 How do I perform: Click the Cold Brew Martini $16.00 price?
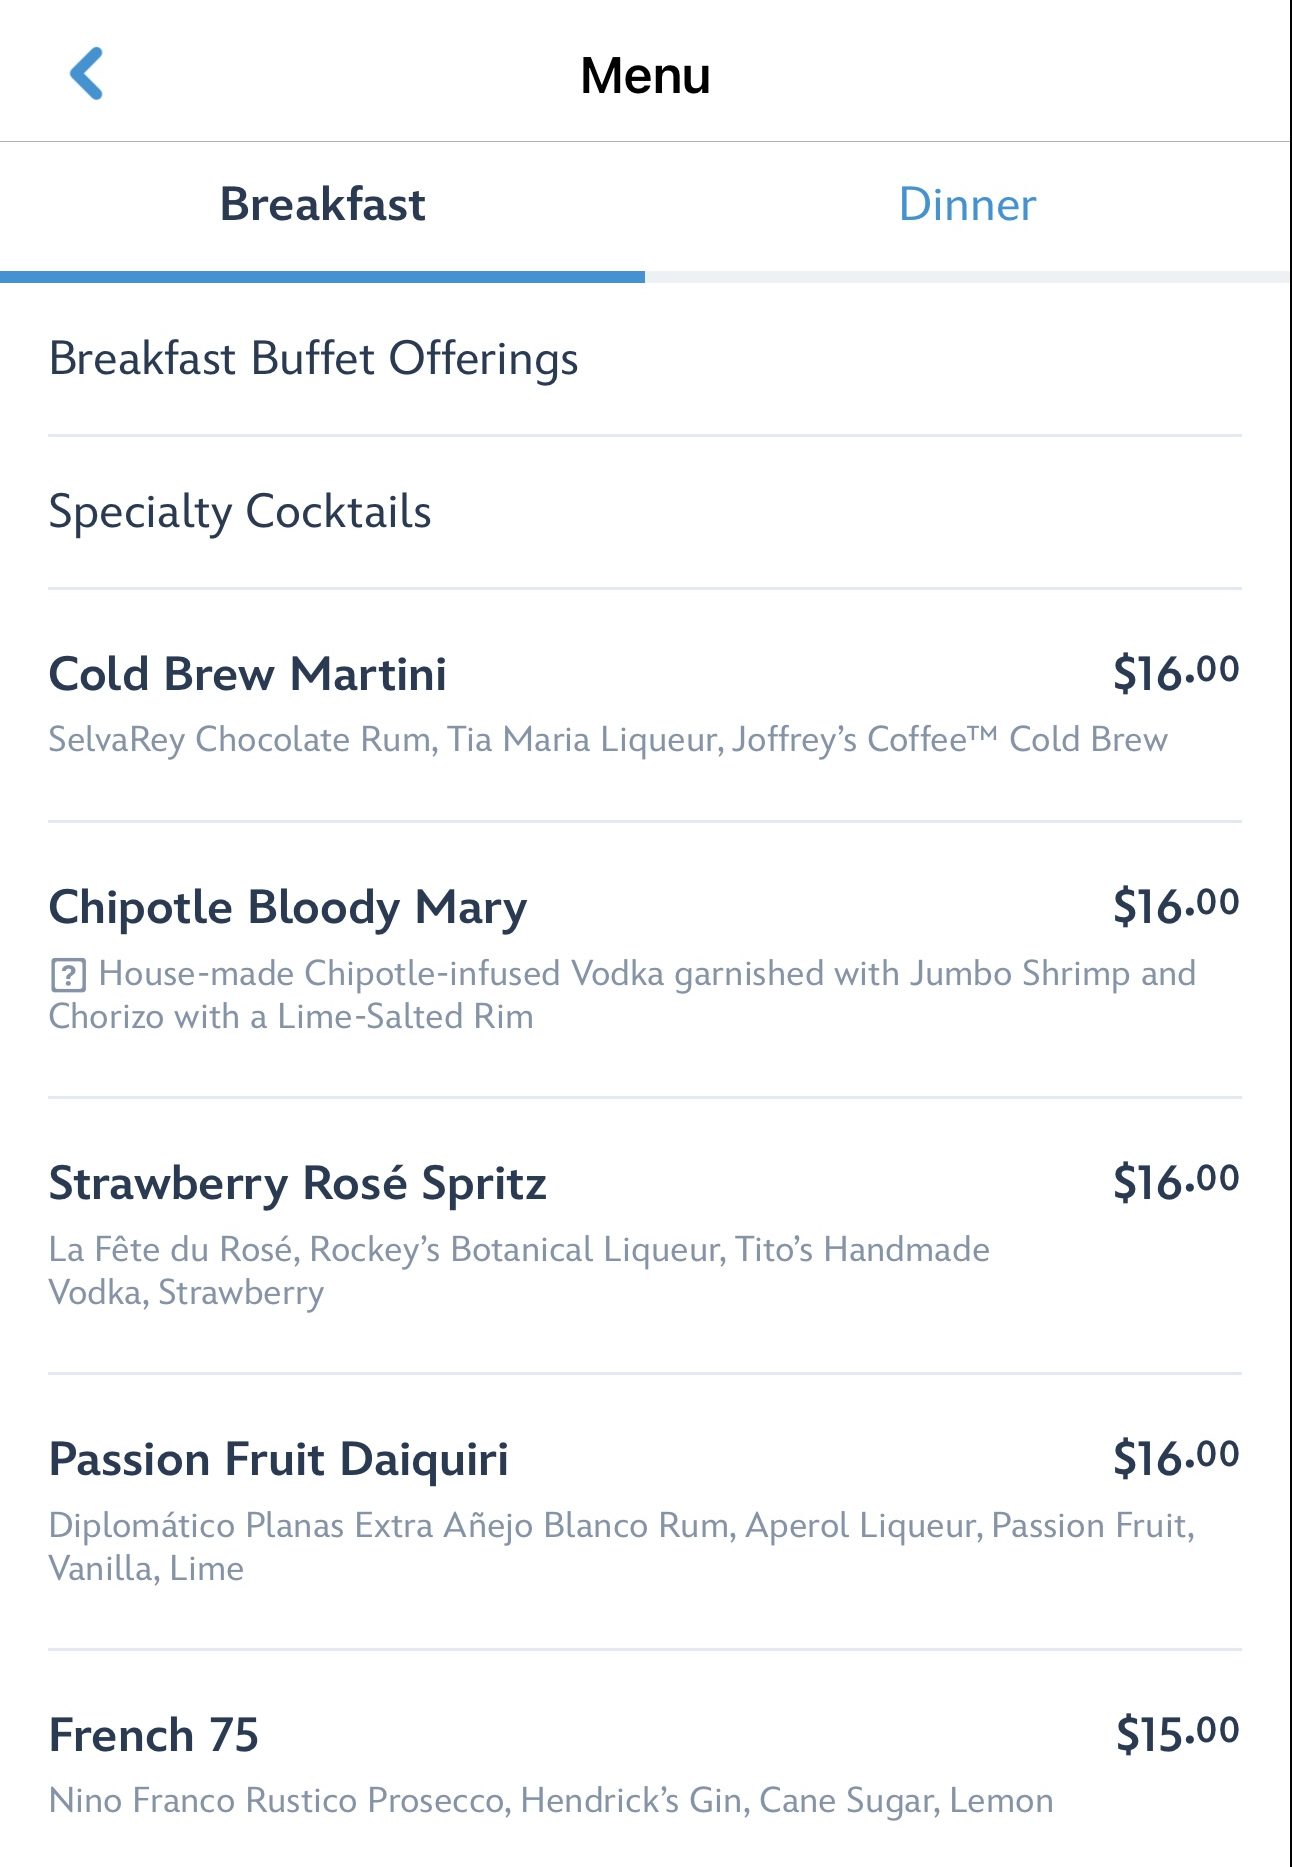1175,673
